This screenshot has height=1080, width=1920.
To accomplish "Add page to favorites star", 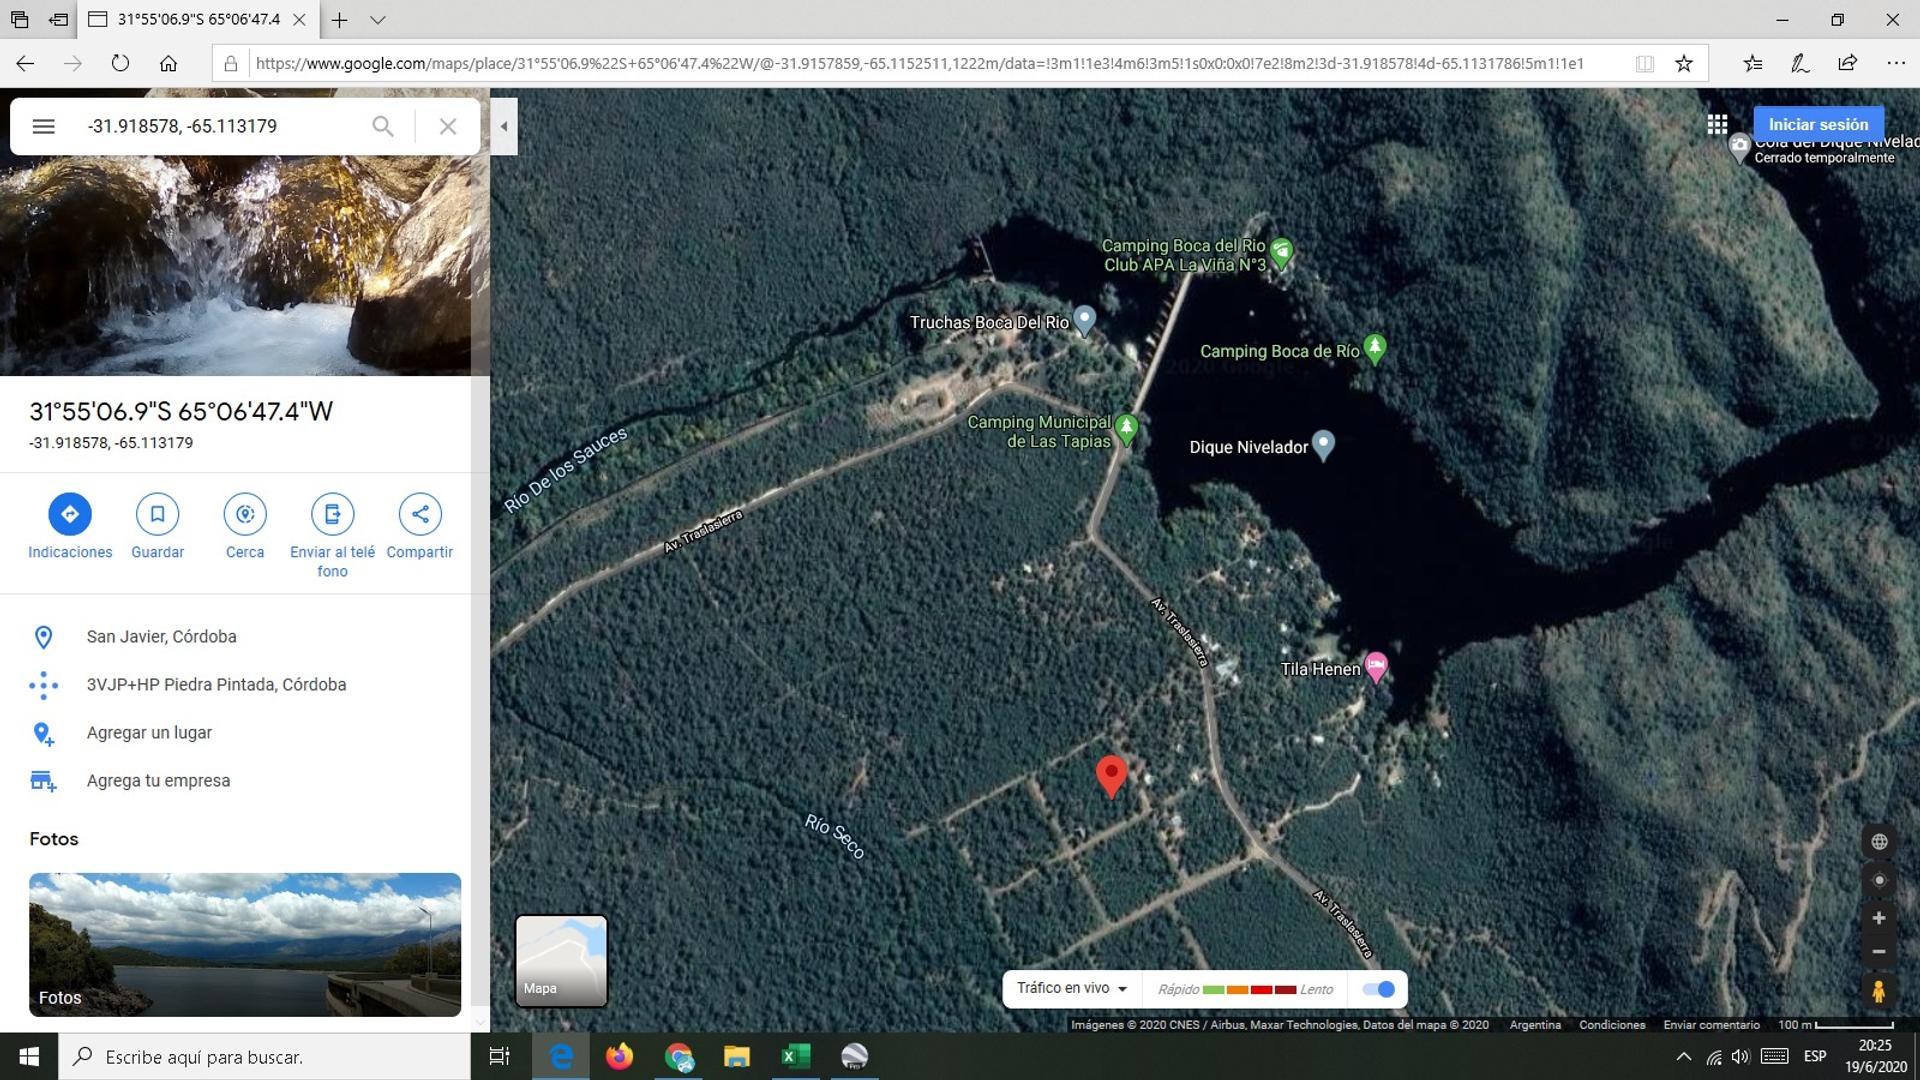I will coord(1684,63).
